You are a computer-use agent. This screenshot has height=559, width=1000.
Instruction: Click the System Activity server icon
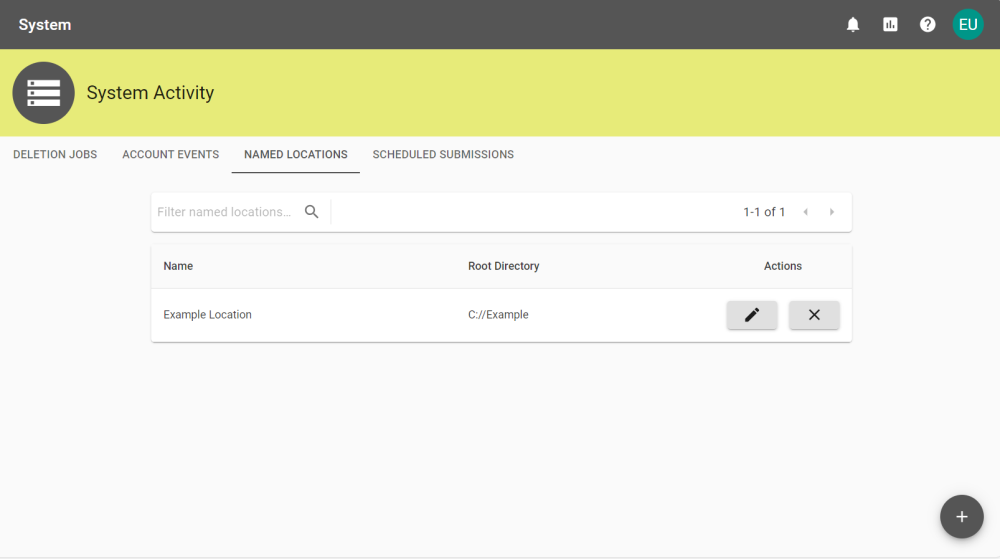click(x=43, y=93)
